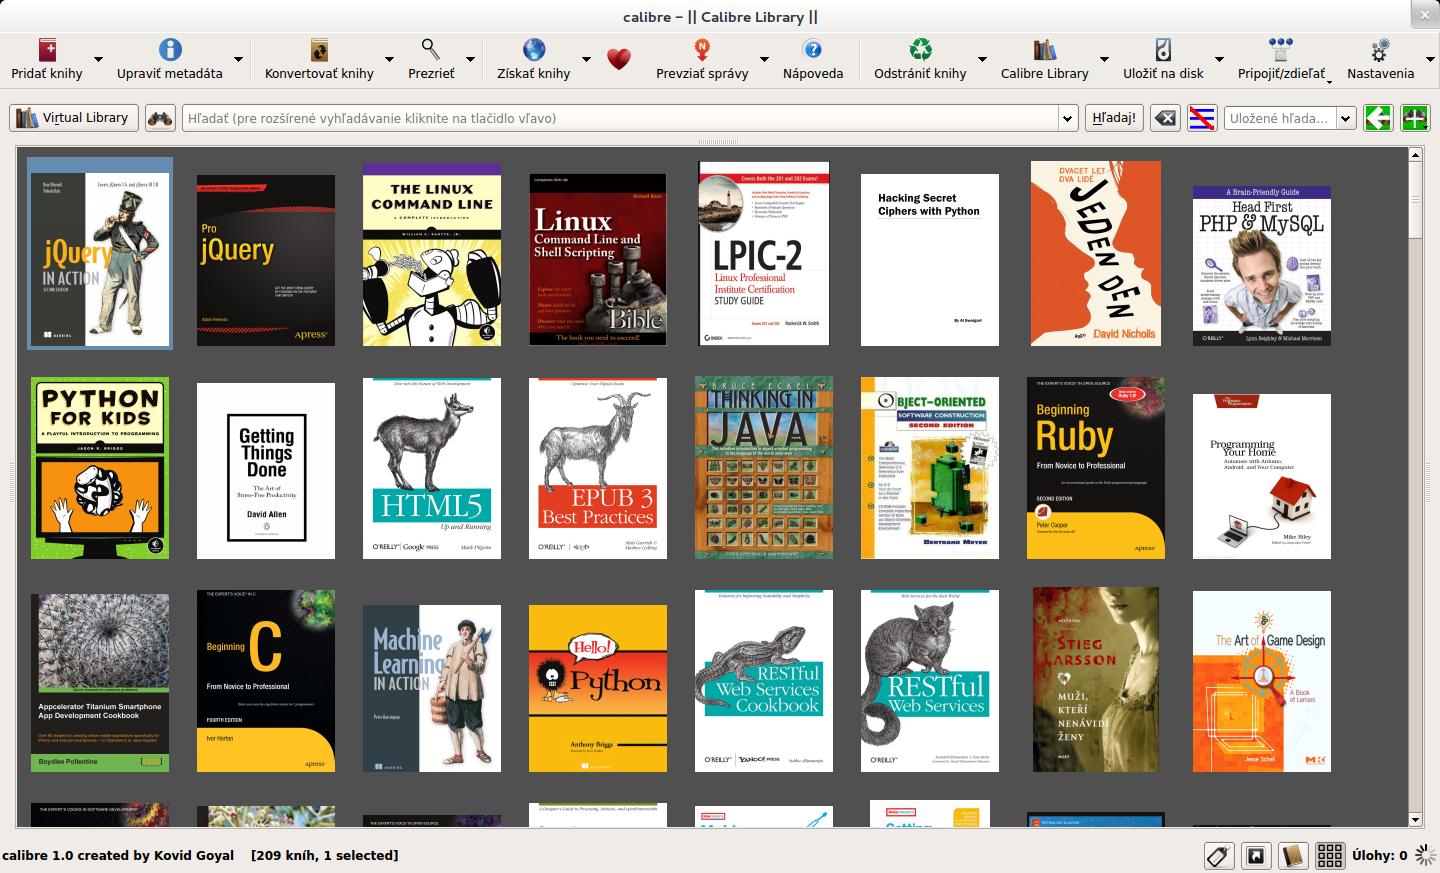The width and height of the screenshot is (1440, 873).
Task: Select Hacking Secret Ciphers with Python cover
Action: tap(930, 260)
